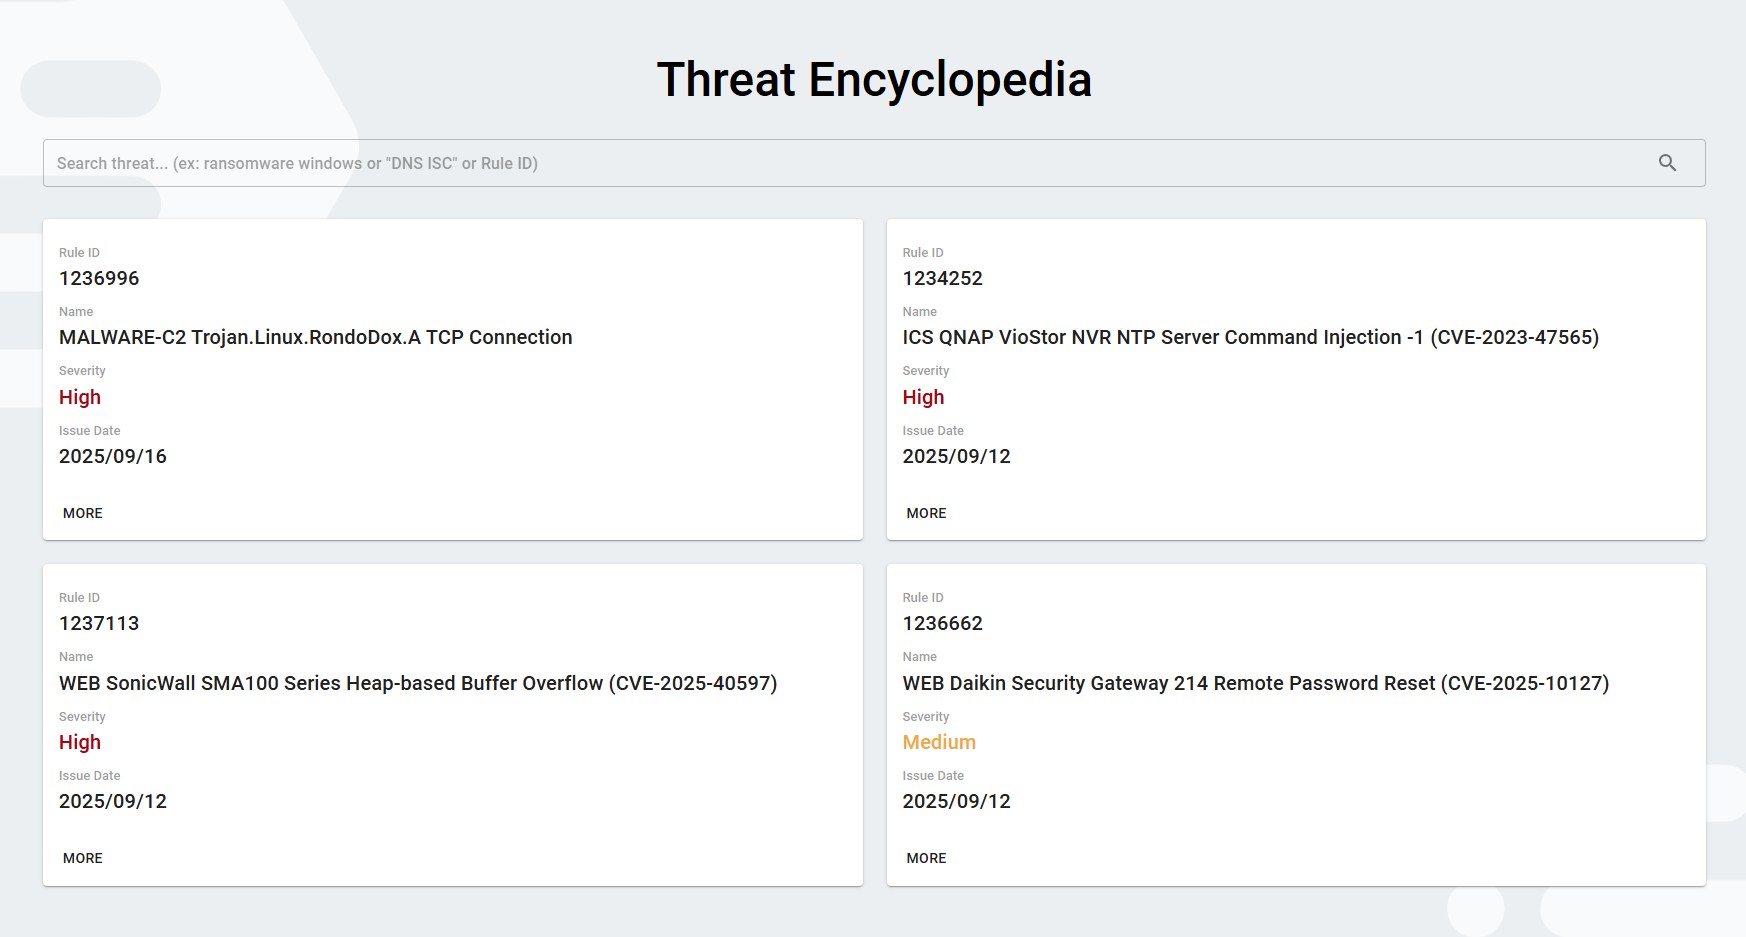Screen dimensions: 1746x937
Task: Choose the WEB Daikin Security Gateway name
Action: [x=1255, y=683]
